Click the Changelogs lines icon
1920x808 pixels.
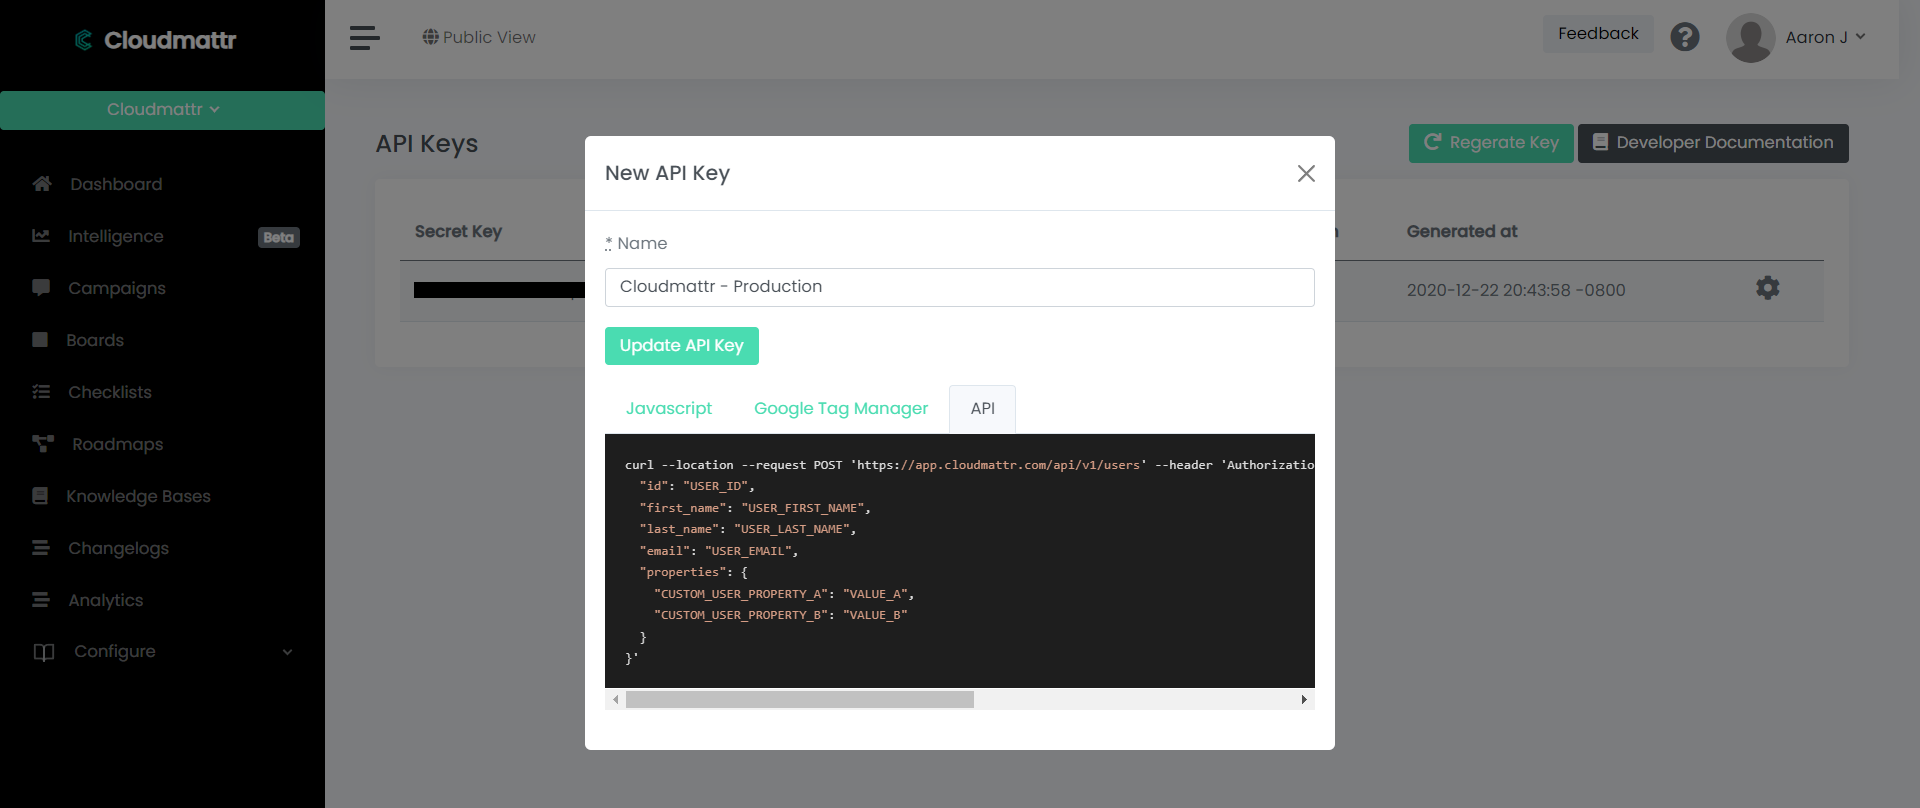(41, 548)
